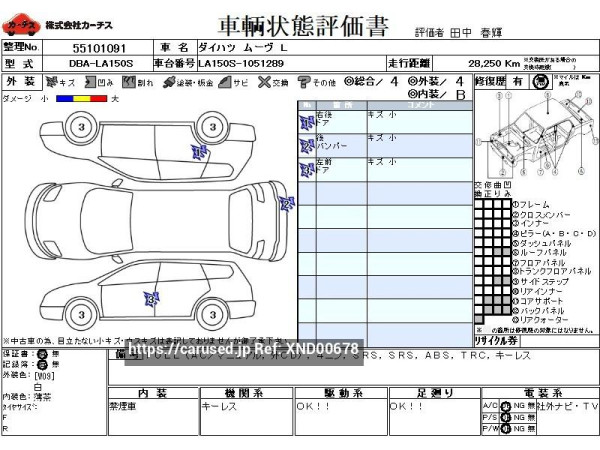Viewport: 600px width, 450px height.
Task: Click marker 3 icon in damage table row
Action: pos(307,170)
